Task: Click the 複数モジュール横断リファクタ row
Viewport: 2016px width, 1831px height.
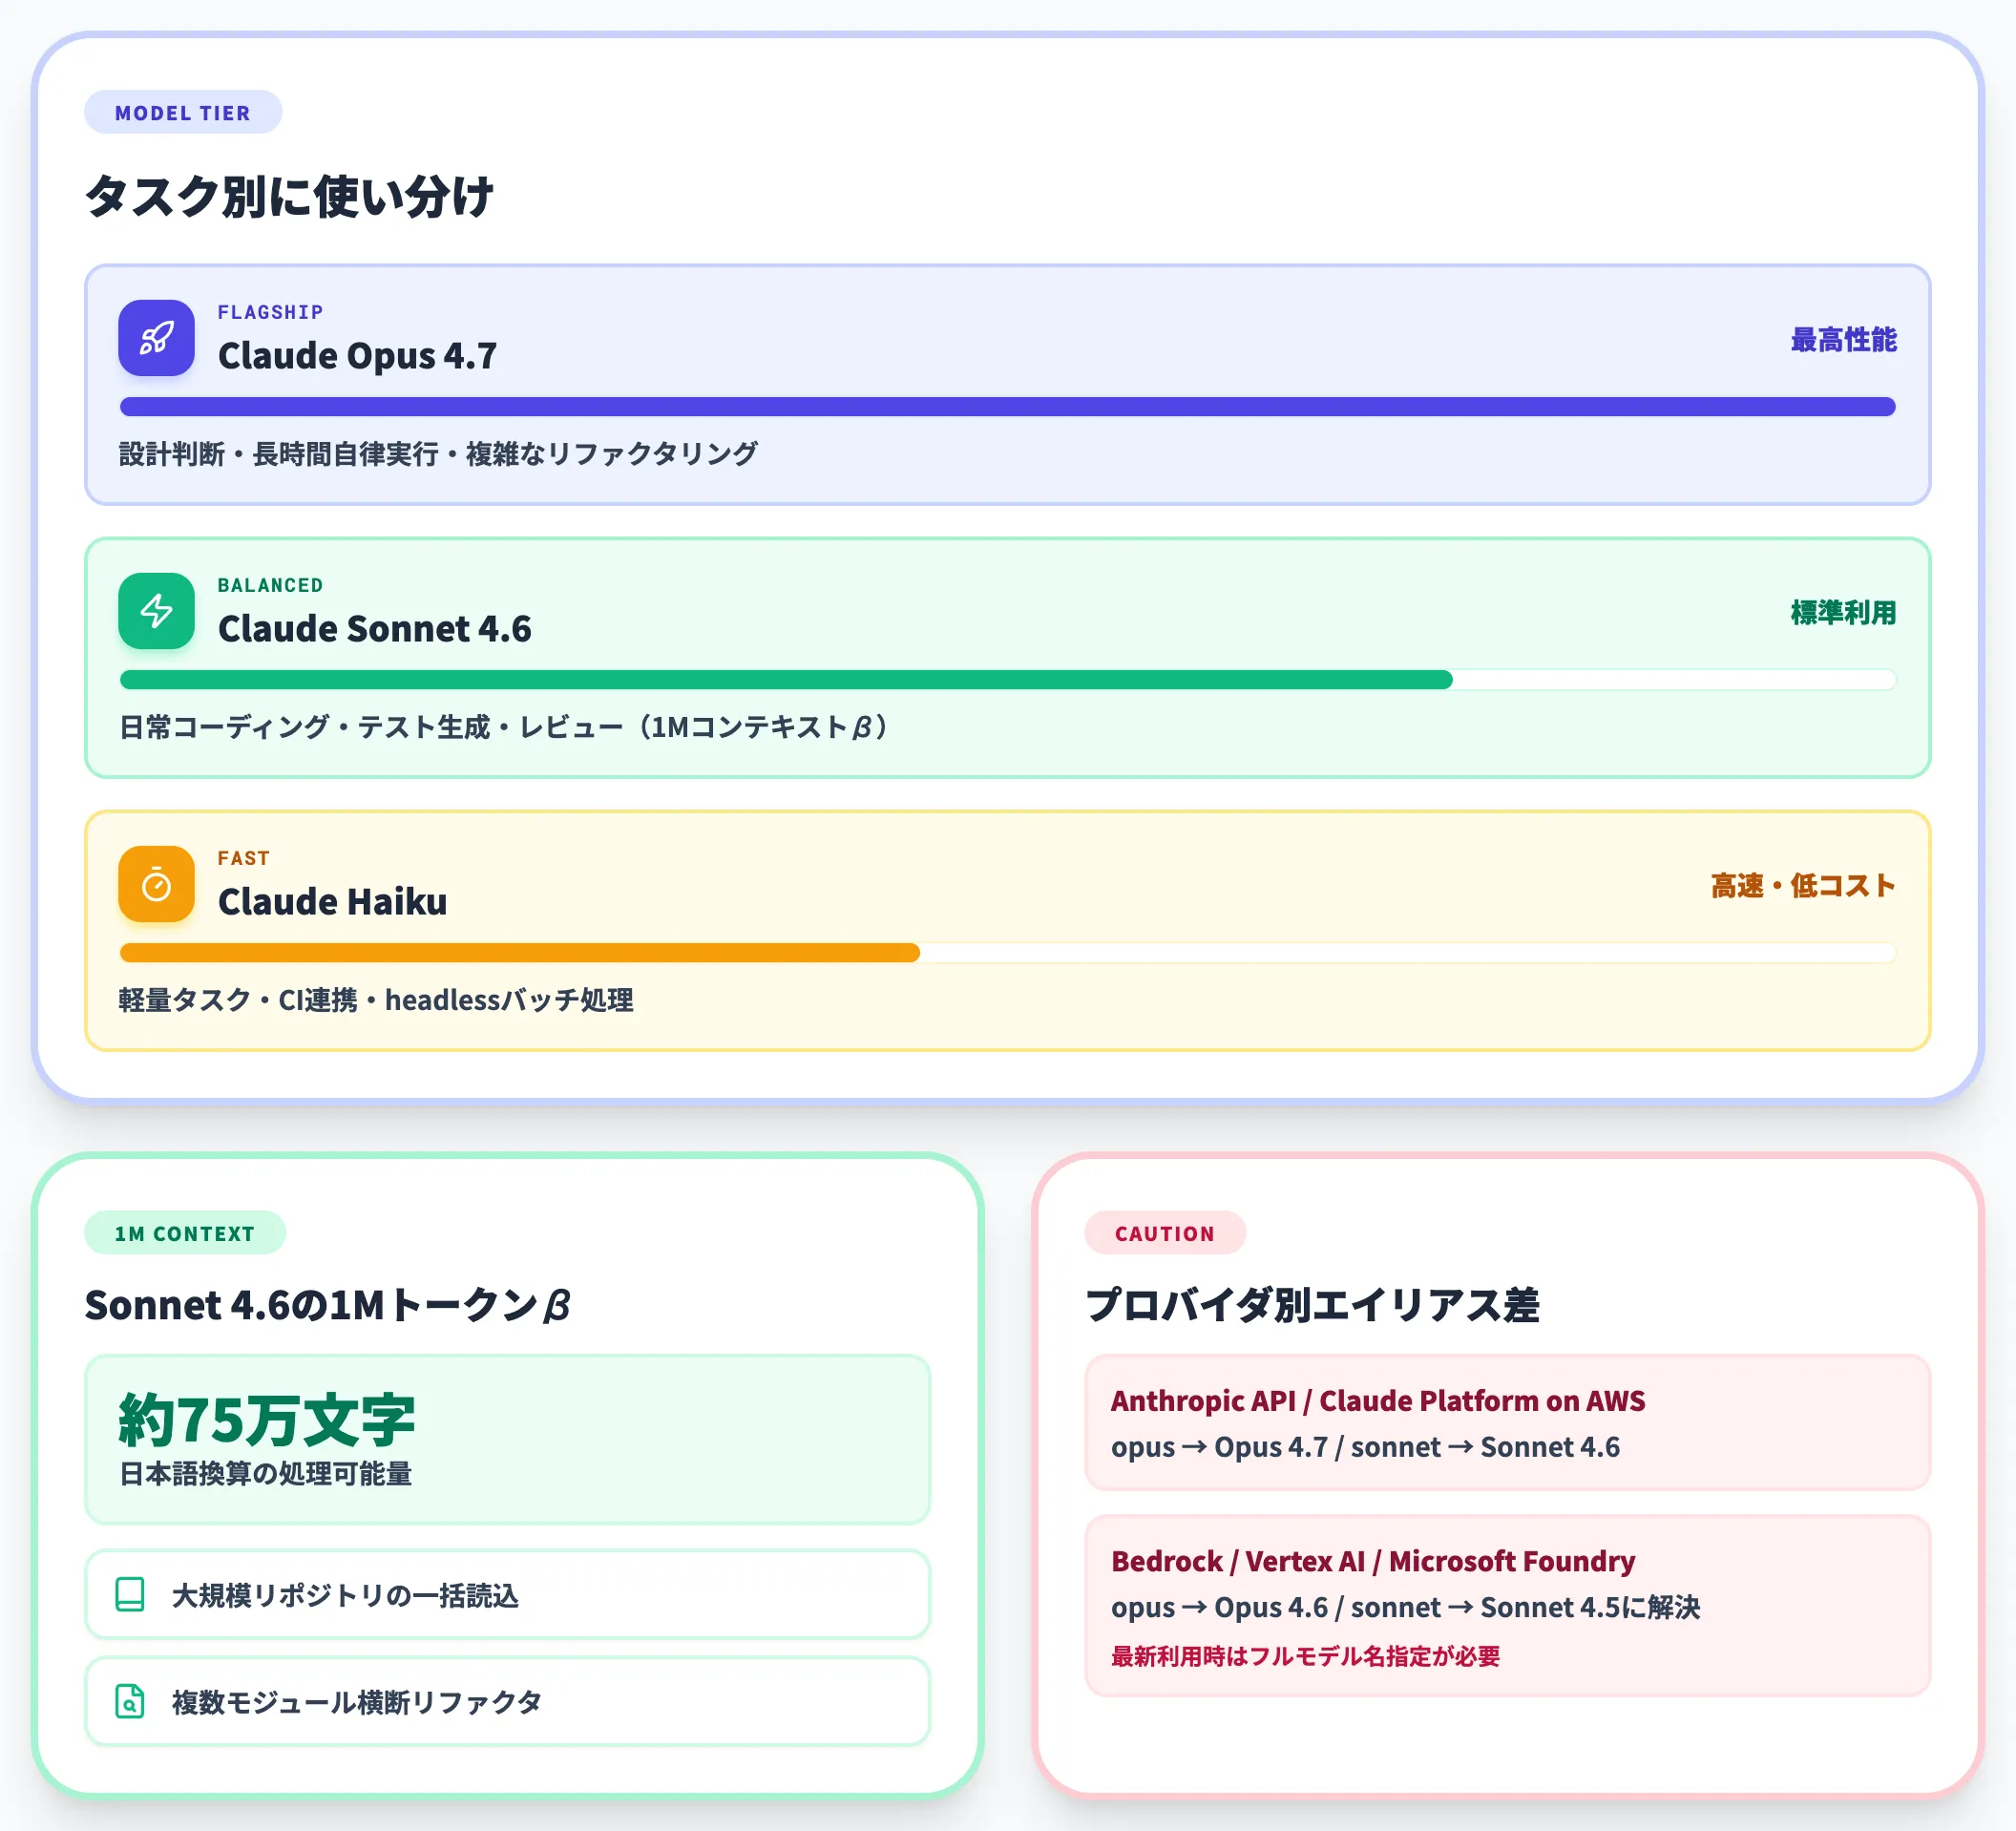Action: (x=507, y=1701)
